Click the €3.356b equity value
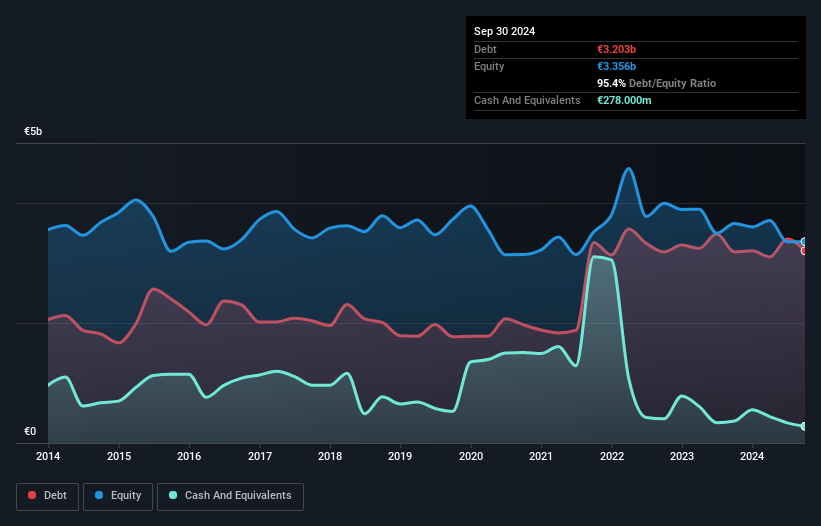This screenshot has height=526, width=821. (616, 66)
